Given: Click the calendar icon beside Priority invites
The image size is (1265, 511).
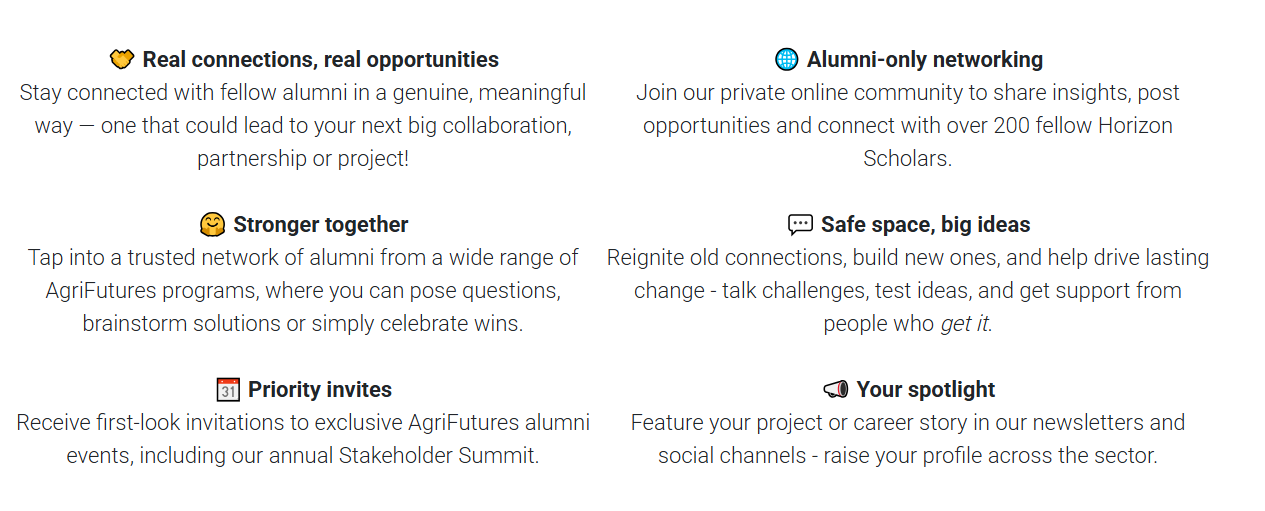Looking at the screenshot, I should click(228, 390).
